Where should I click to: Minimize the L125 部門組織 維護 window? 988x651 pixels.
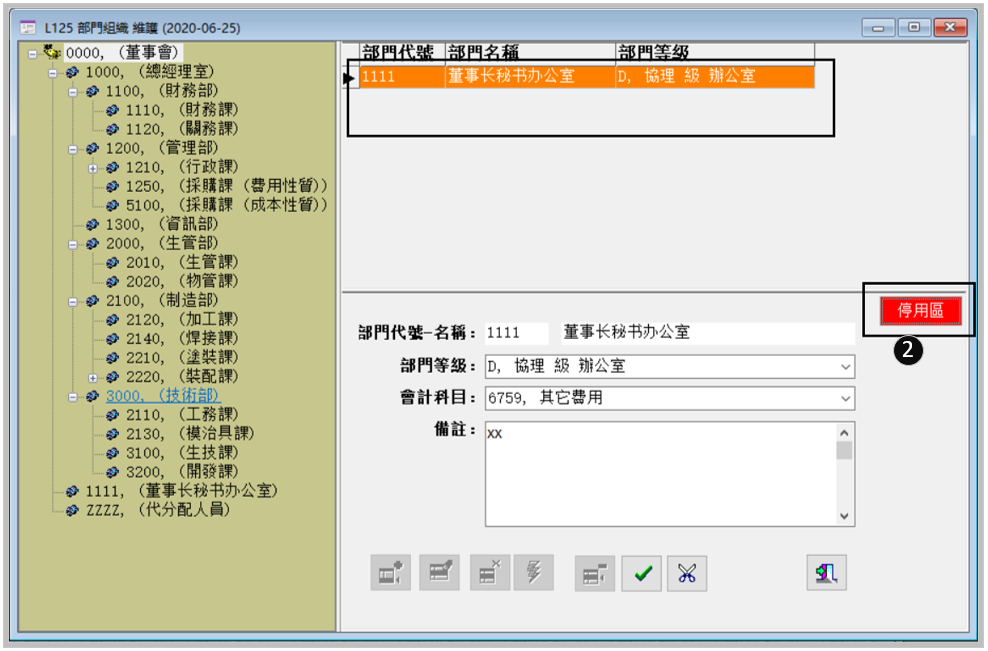(878, 28)
